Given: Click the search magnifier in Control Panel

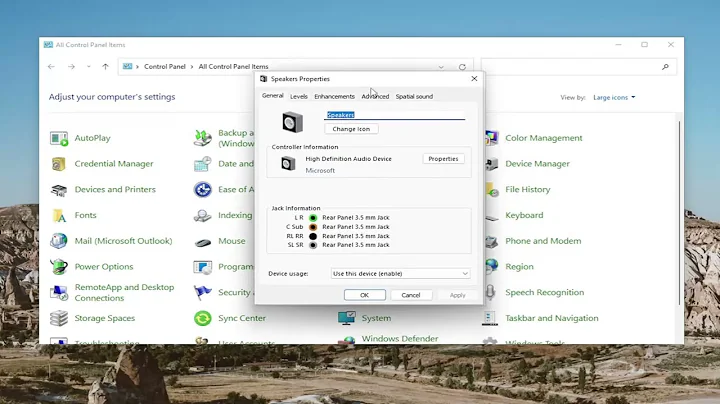Looking at the screenshot, I should coord(665,67).
